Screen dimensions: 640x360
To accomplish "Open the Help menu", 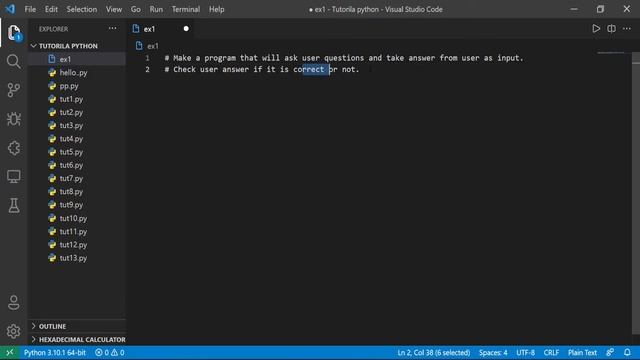I will 217,9.
